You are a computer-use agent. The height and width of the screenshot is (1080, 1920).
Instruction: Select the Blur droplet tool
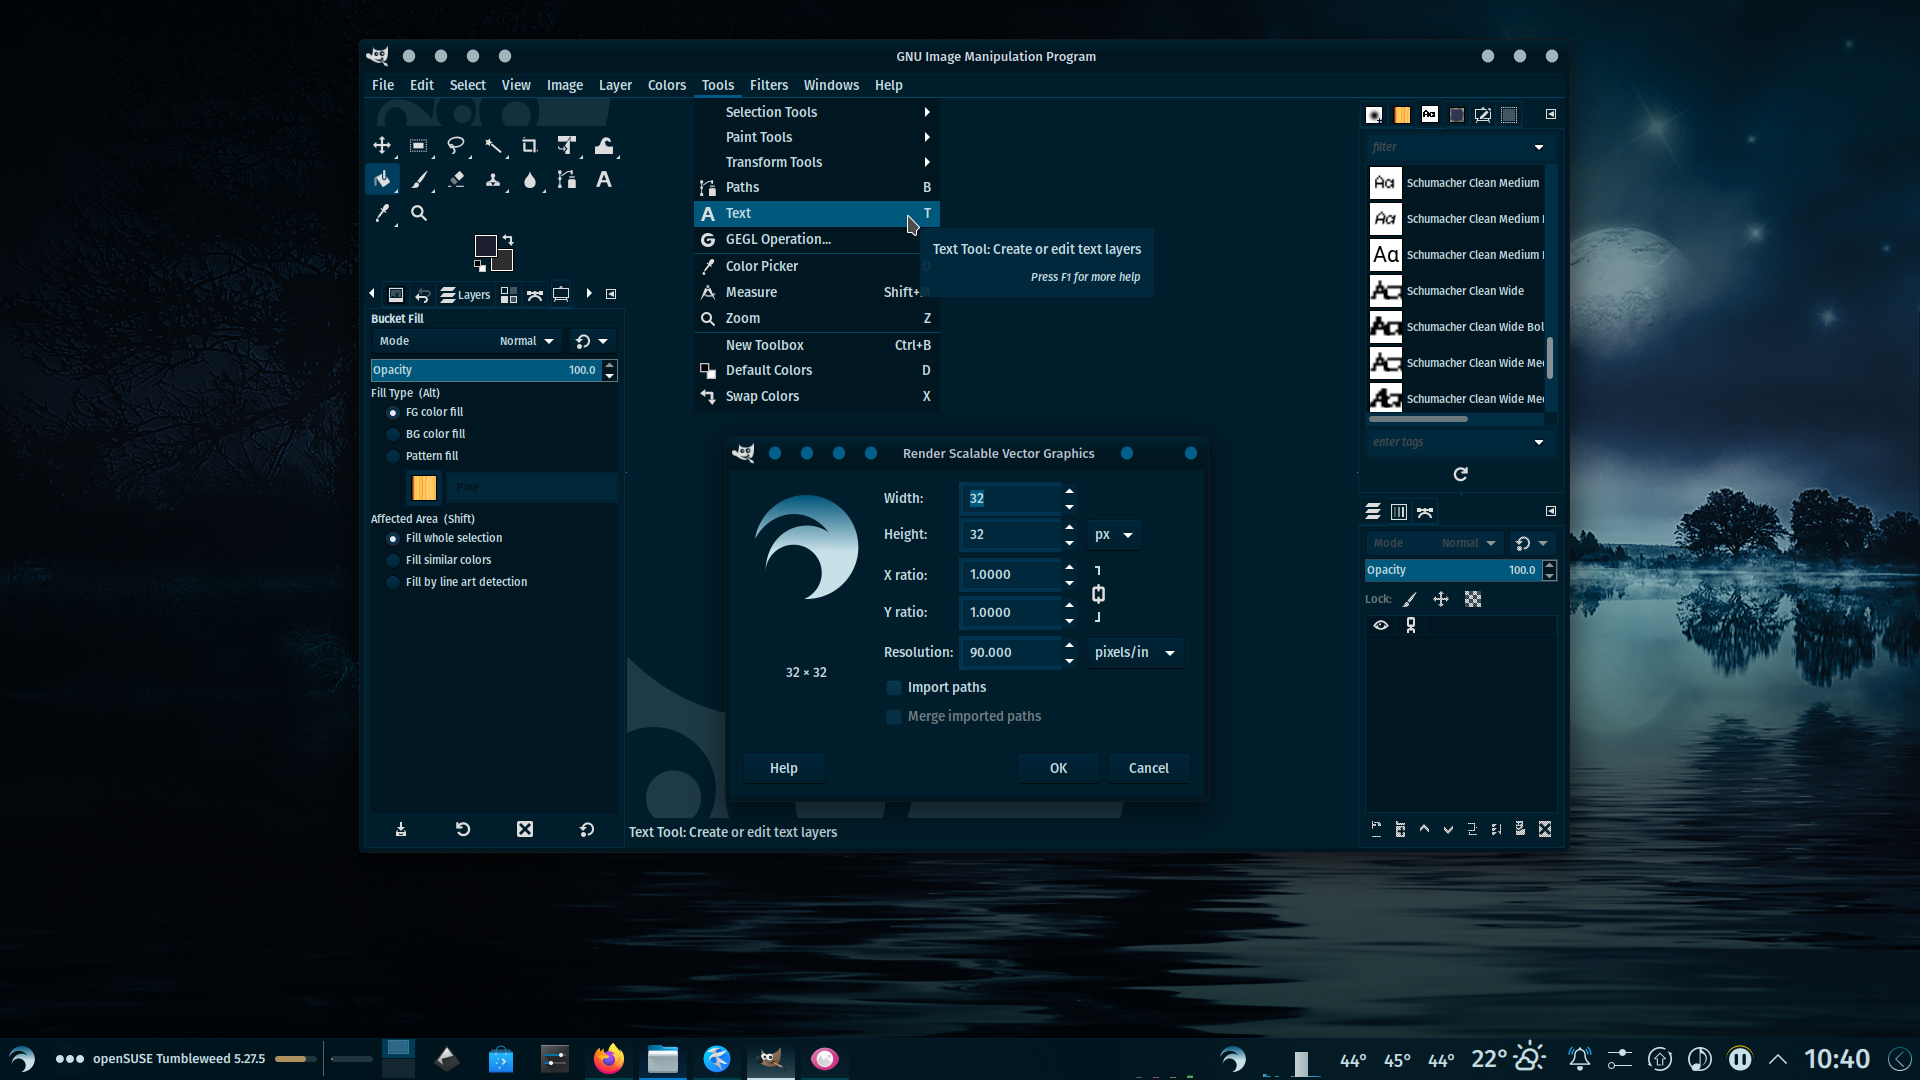coord(530,180)
